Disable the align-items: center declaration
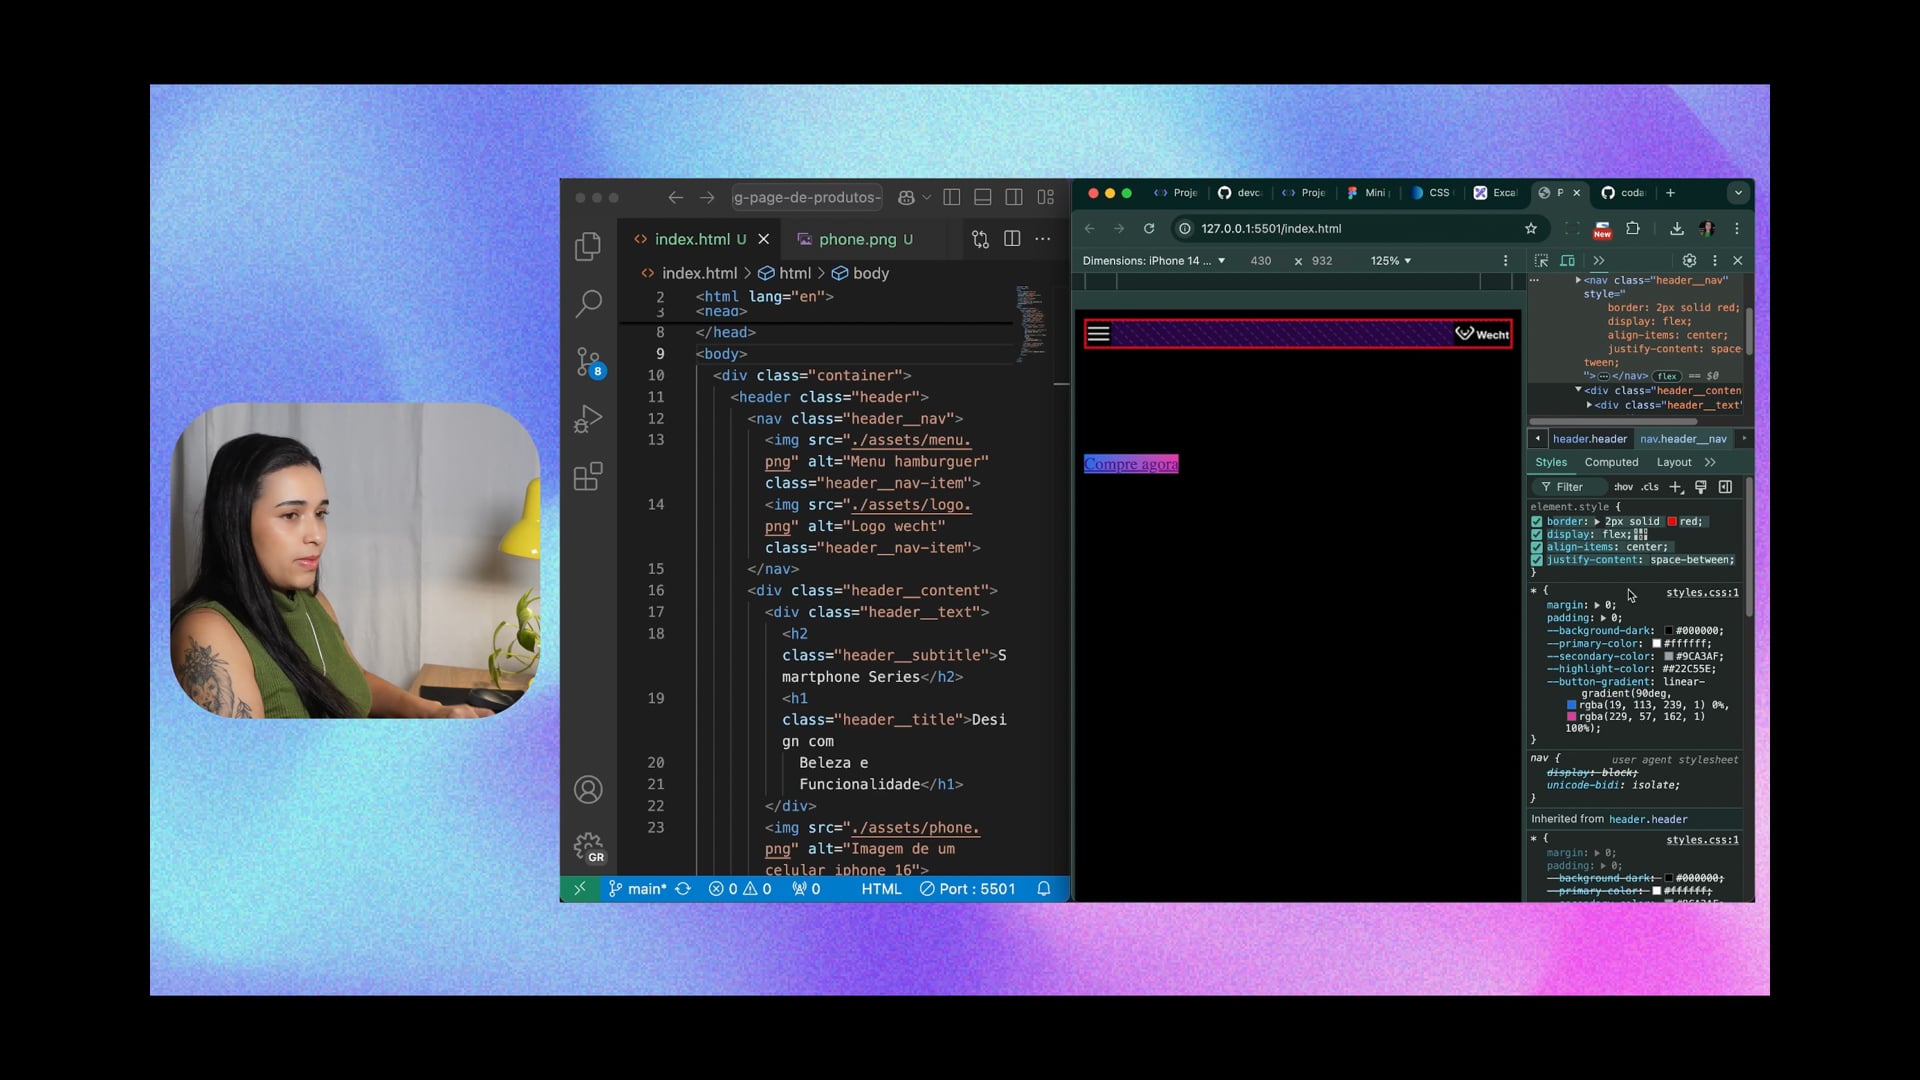This screenshot has height=1080, width=1920. tap(1537, 547)
